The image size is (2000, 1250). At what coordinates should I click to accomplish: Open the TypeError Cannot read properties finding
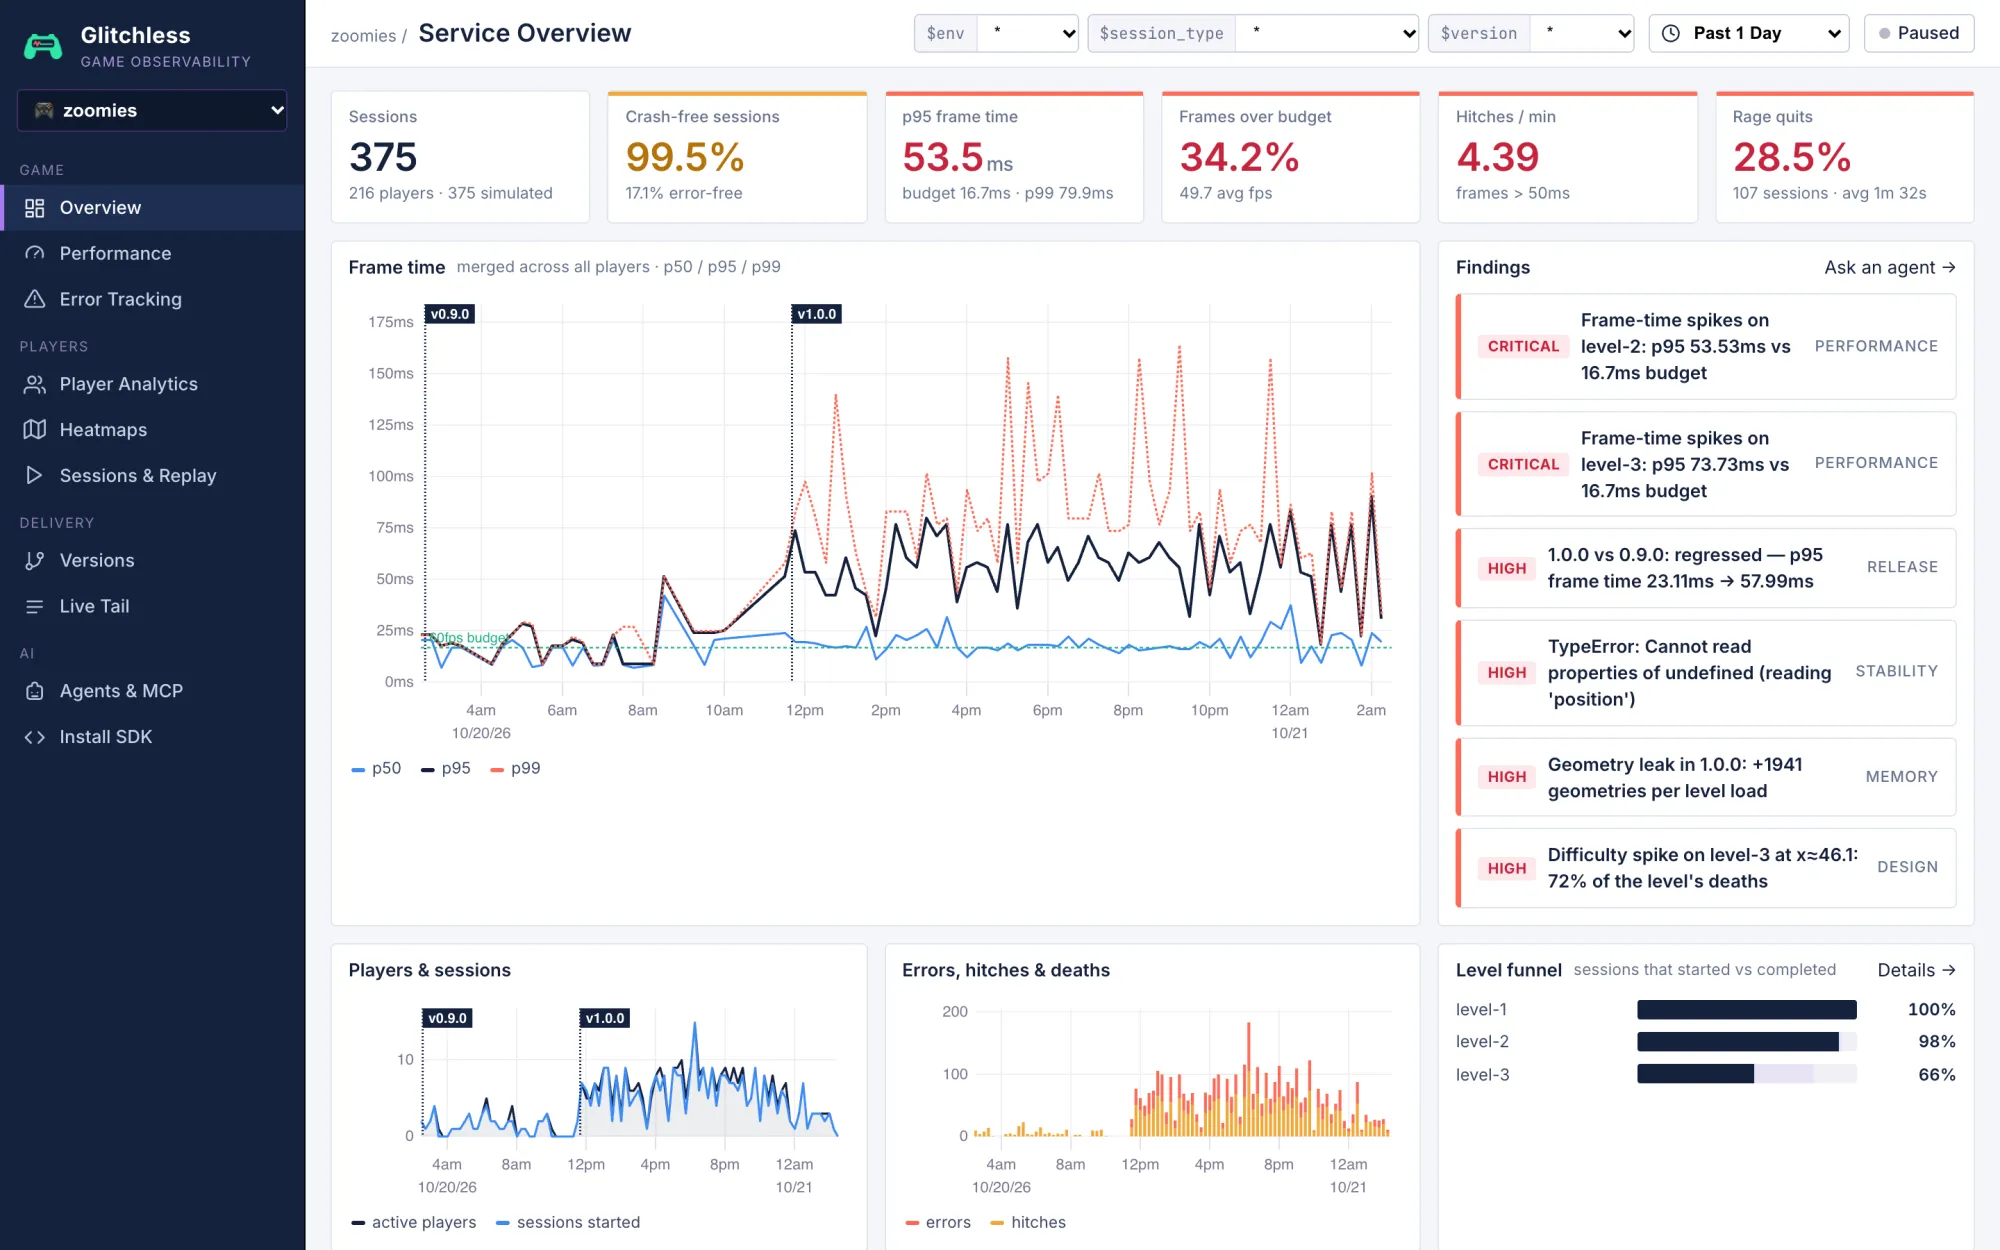tap(1706, 673)
